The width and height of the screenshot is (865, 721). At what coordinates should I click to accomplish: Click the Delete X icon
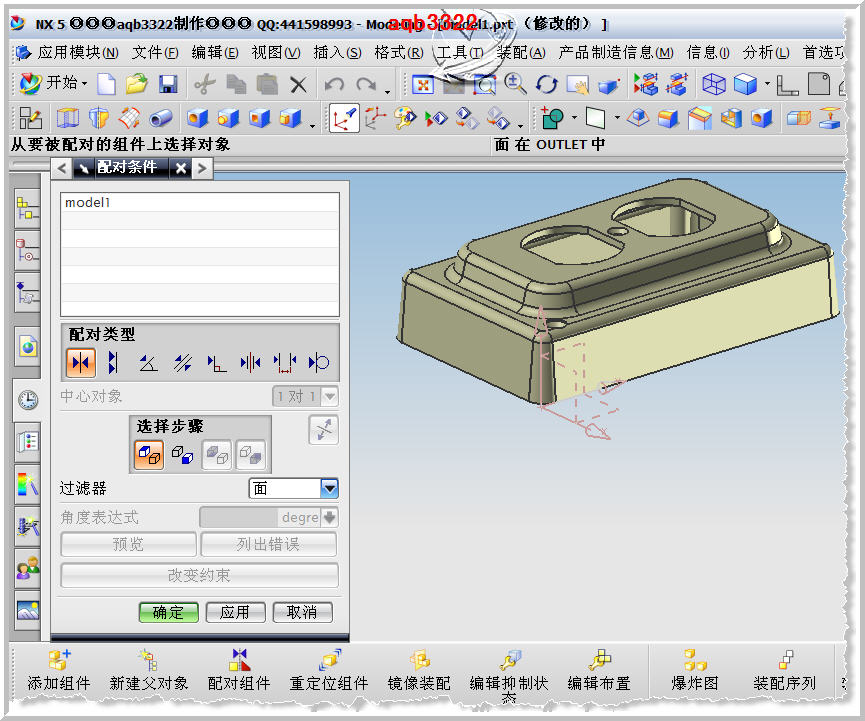point(298,85)
